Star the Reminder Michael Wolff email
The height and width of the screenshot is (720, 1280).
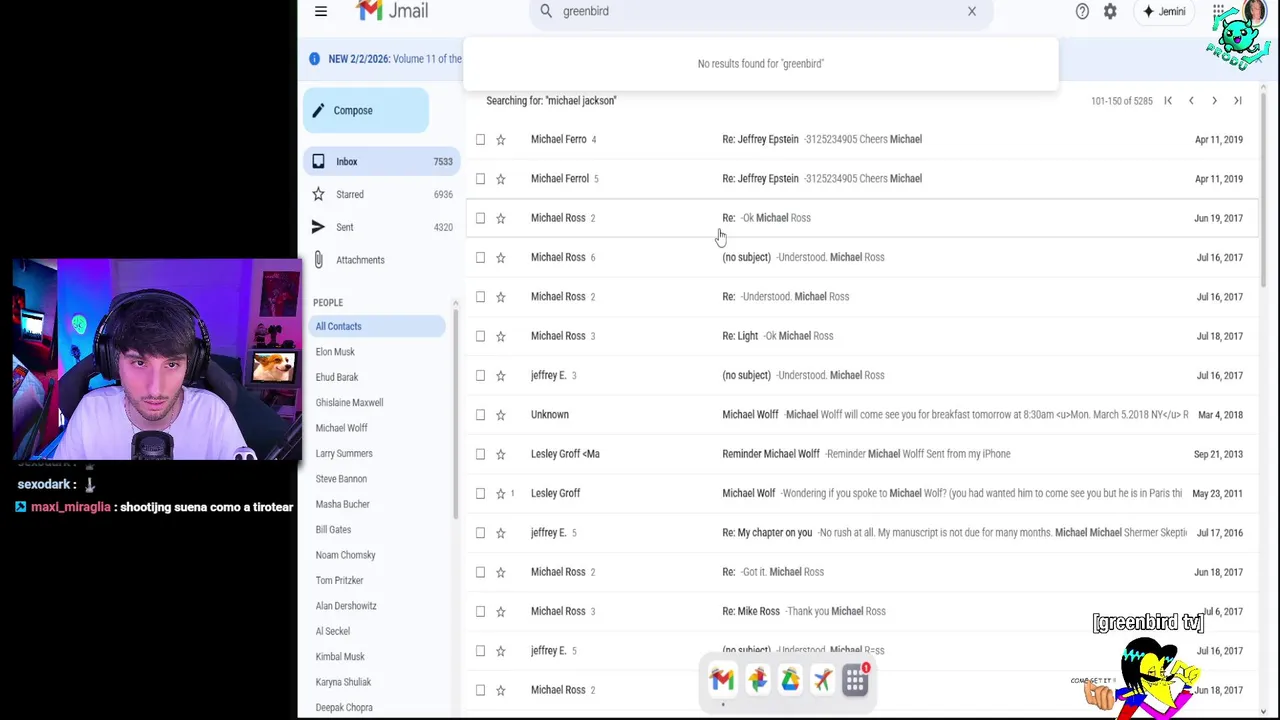[501, 454]
